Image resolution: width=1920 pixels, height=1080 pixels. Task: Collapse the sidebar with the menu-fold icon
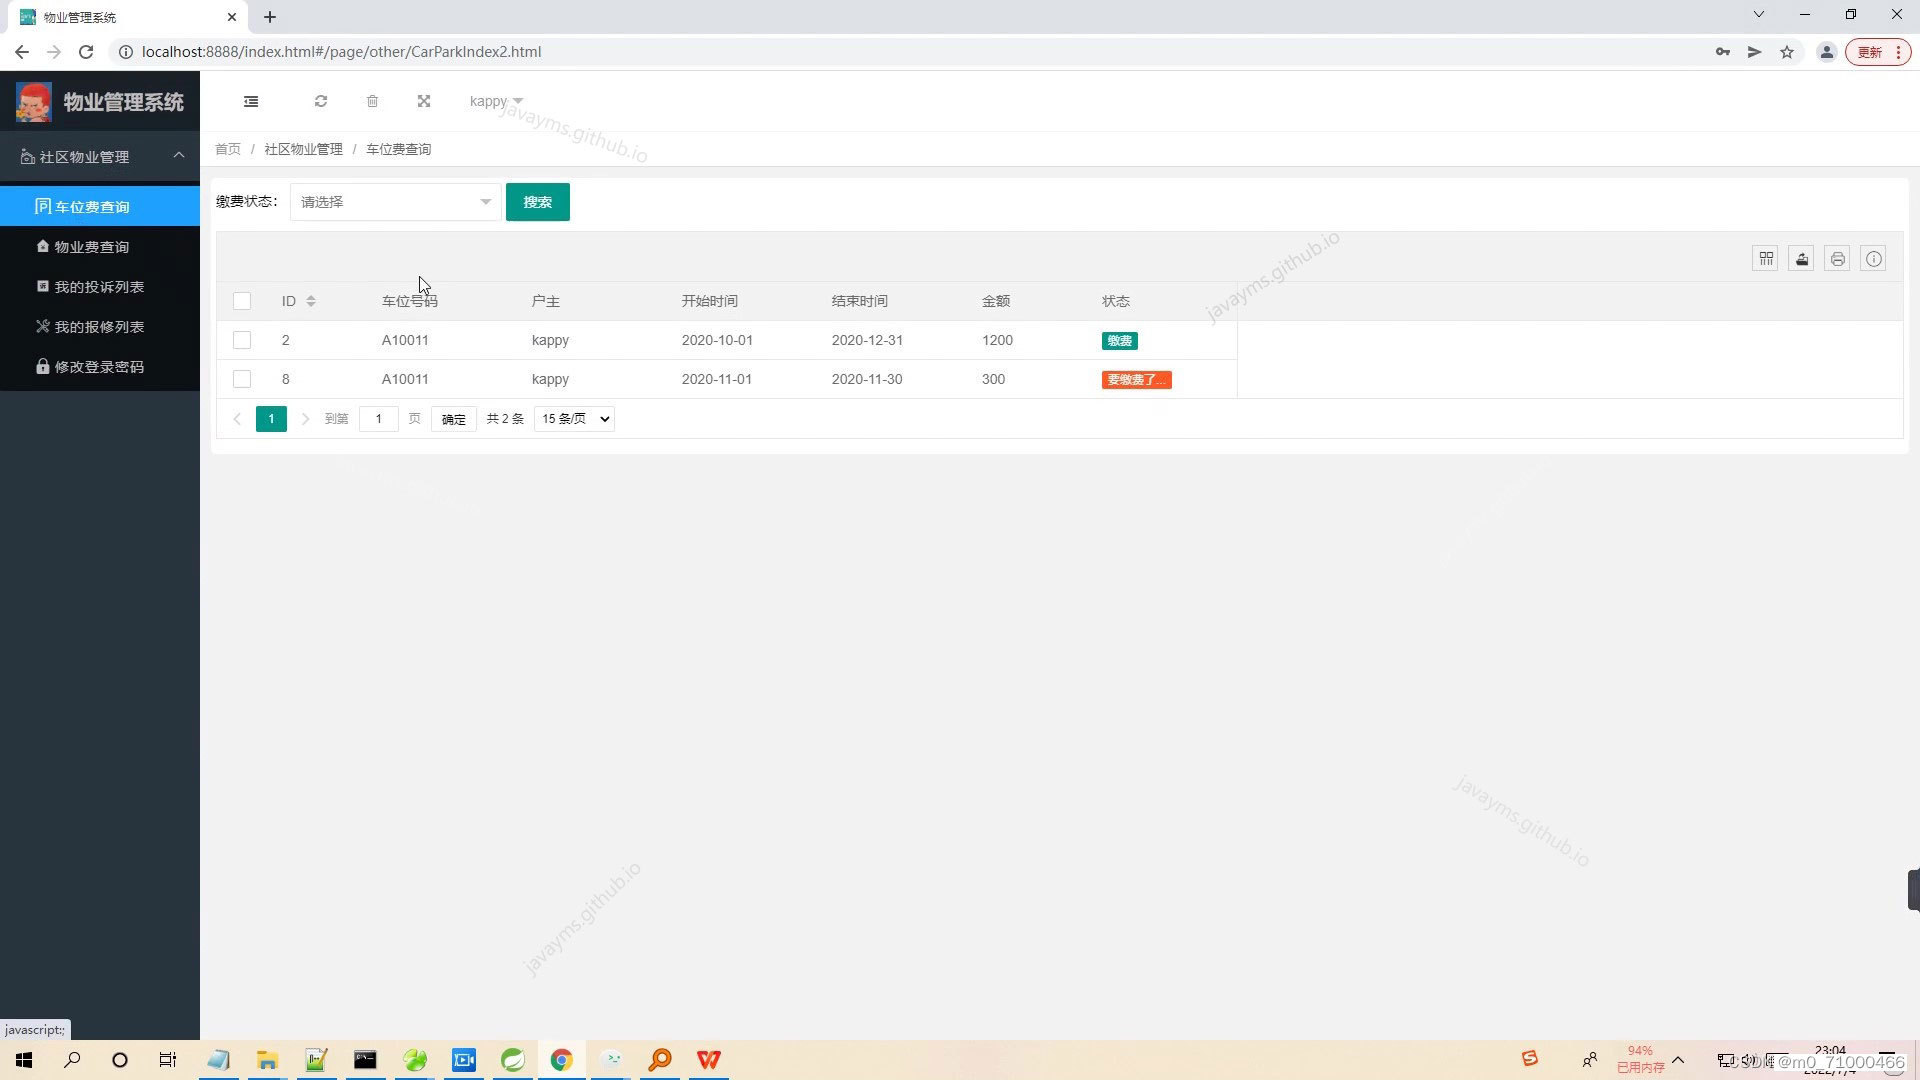point(251,101)
